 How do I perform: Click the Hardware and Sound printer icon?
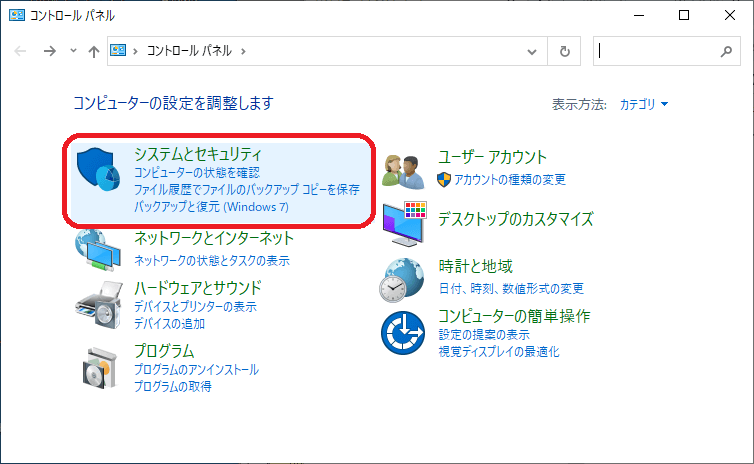point(98,304)
